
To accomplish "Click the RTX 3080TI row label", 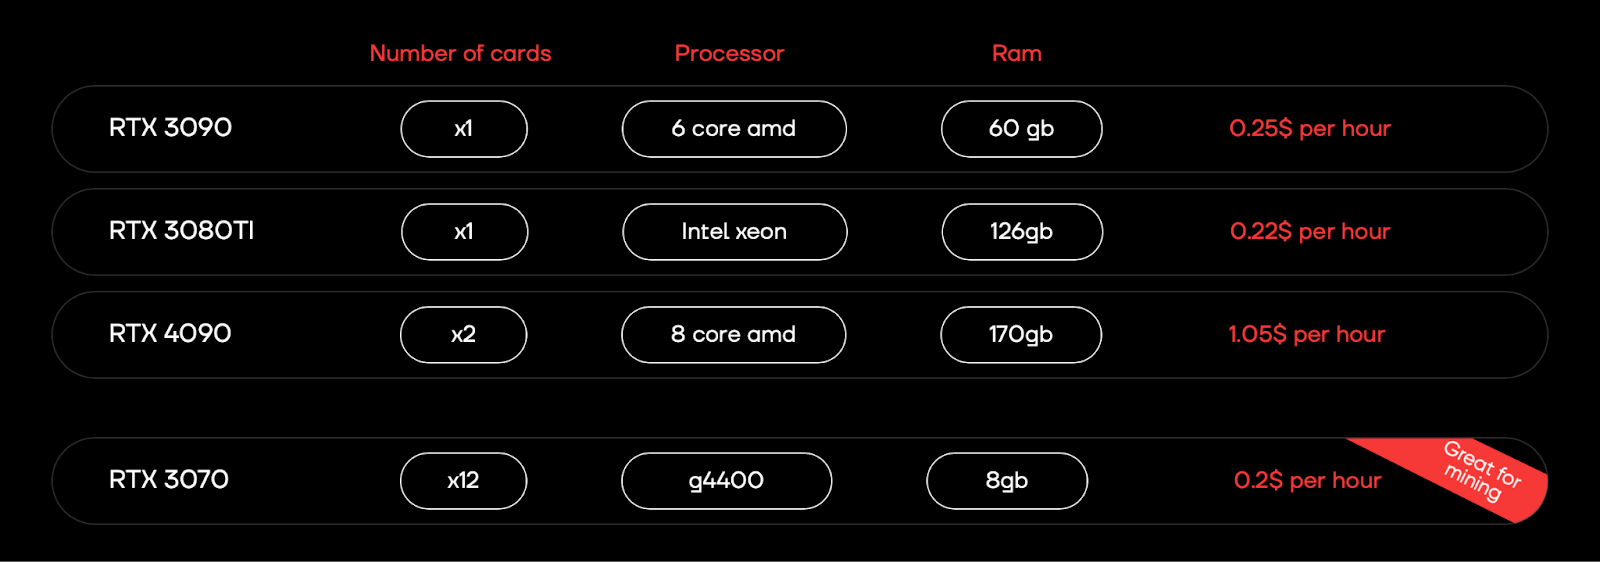I will coord(181,231).
